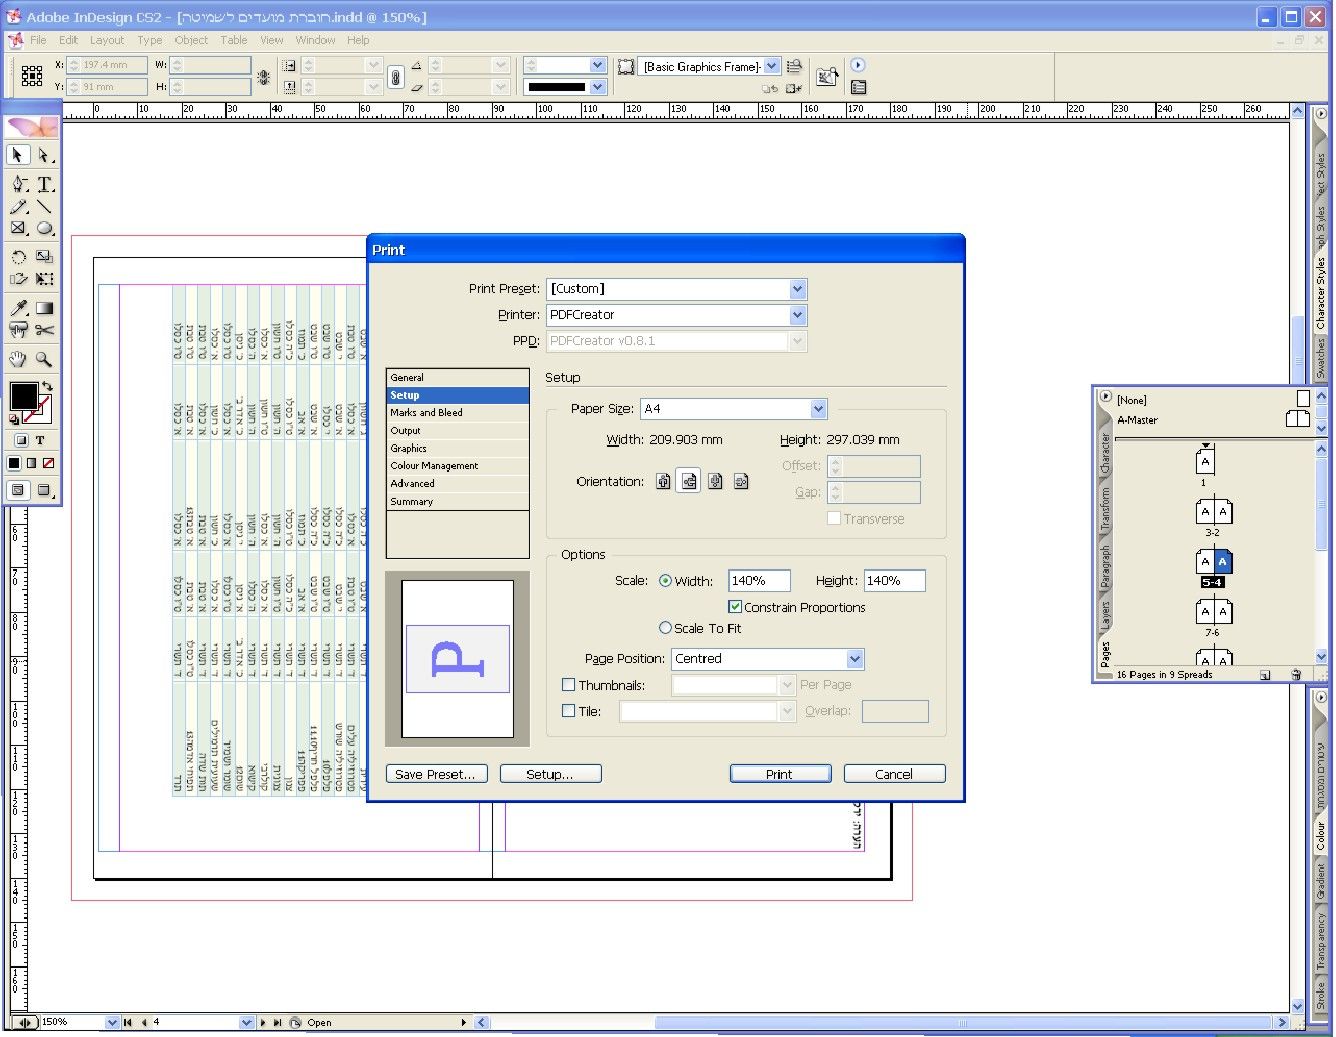
Task: Choose the Eyedropper tool
Action: (18, 308)
